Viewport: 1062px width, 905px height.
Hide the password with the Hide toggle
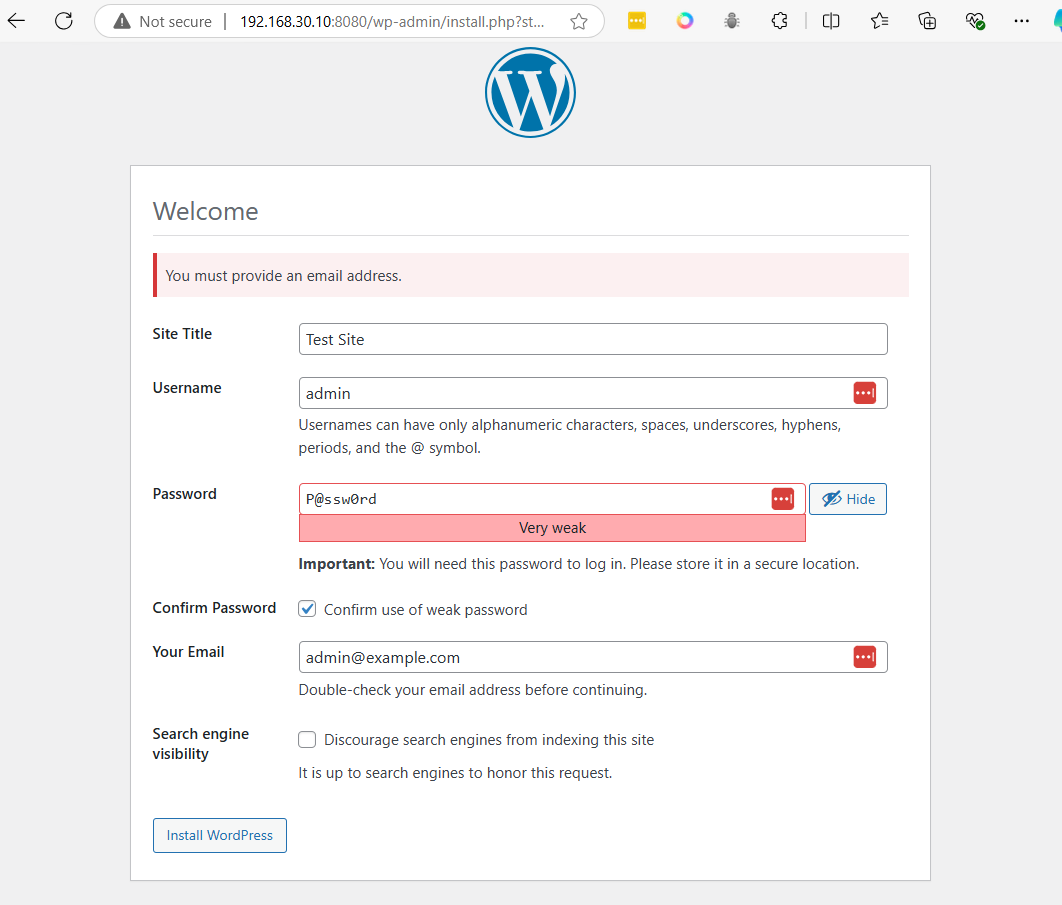click(847, 498)
